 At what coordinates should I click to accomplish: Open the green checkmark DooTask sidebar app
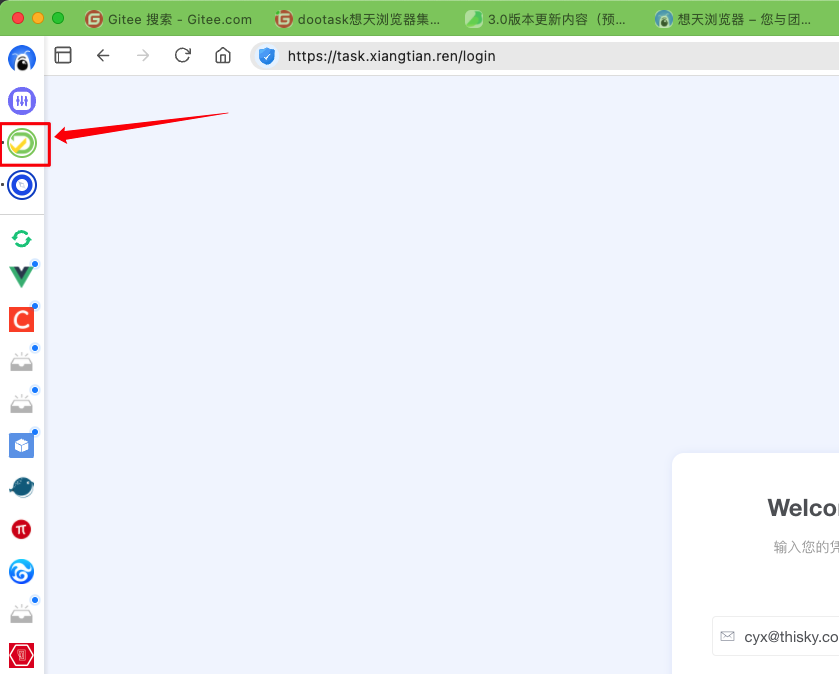click(x=23, y=144)
